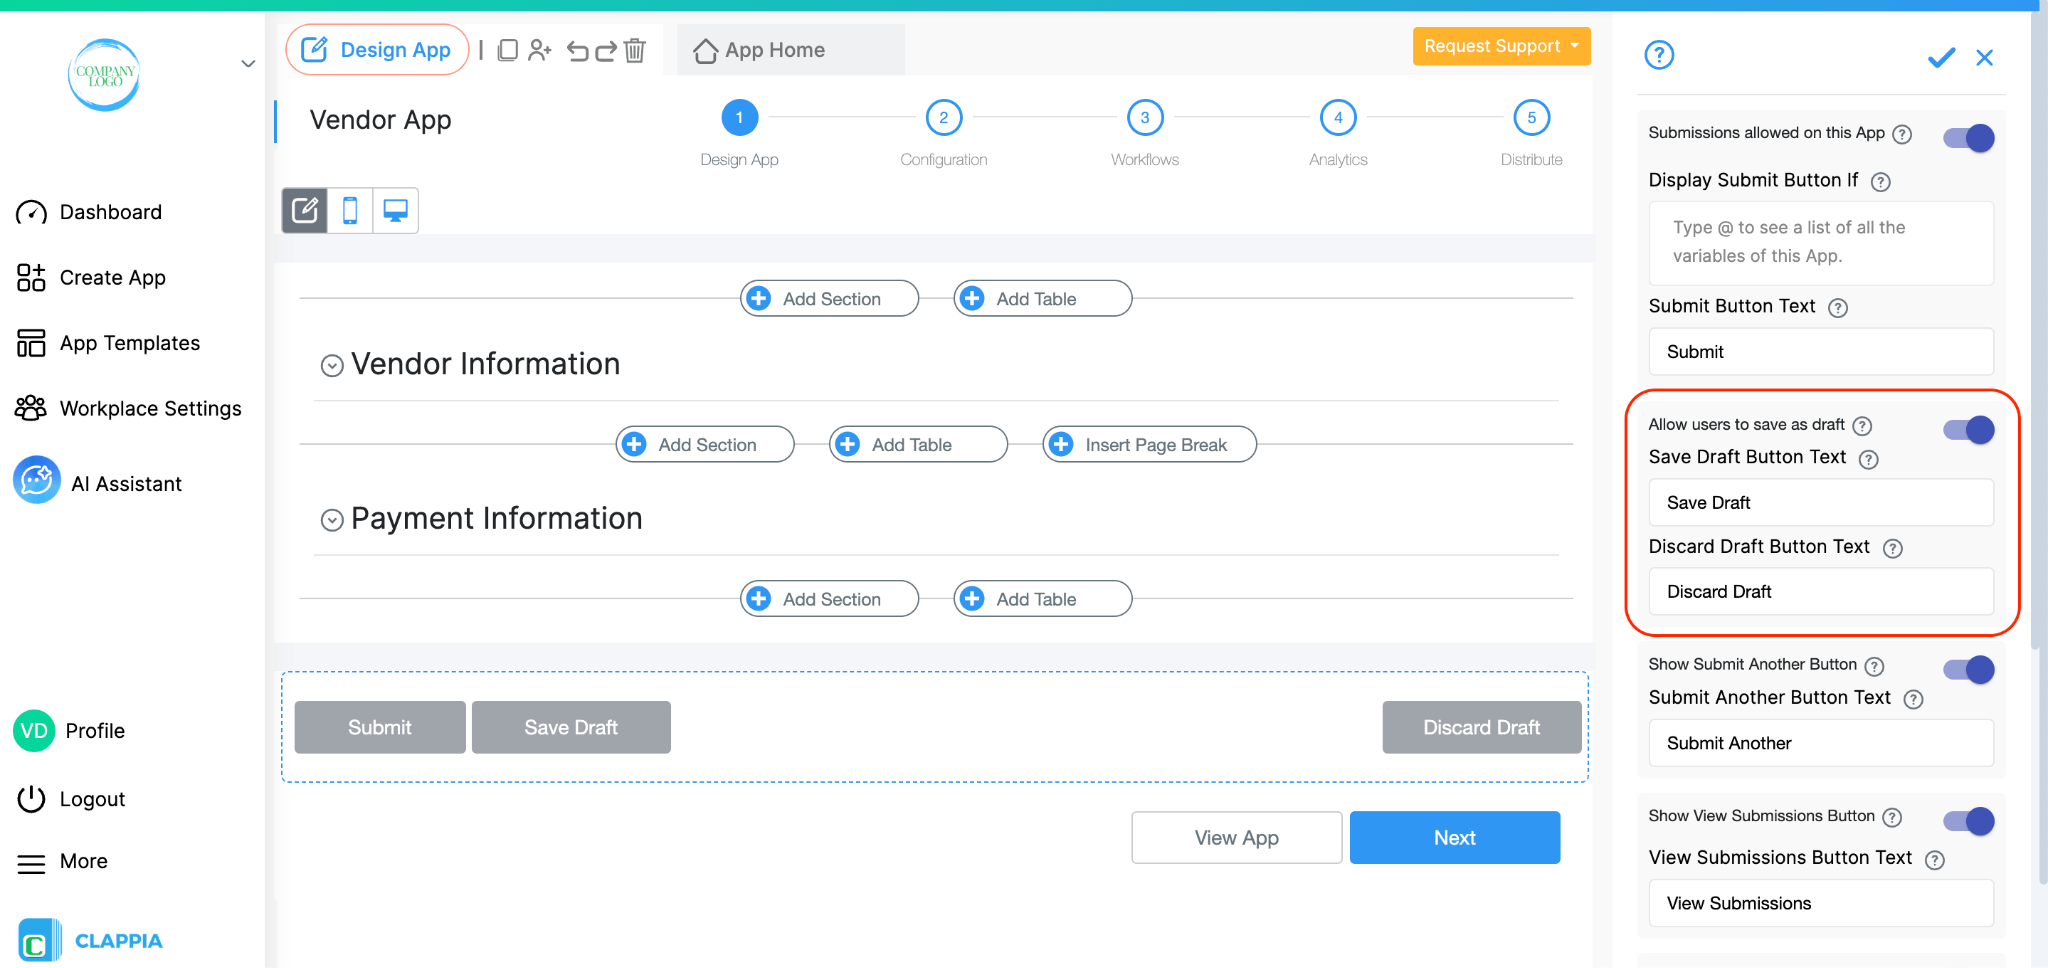The width and height of the screenshot is (2048, 968).
Task: Turn off Allow users to save as draft
Action: [x=1967, y=429]
